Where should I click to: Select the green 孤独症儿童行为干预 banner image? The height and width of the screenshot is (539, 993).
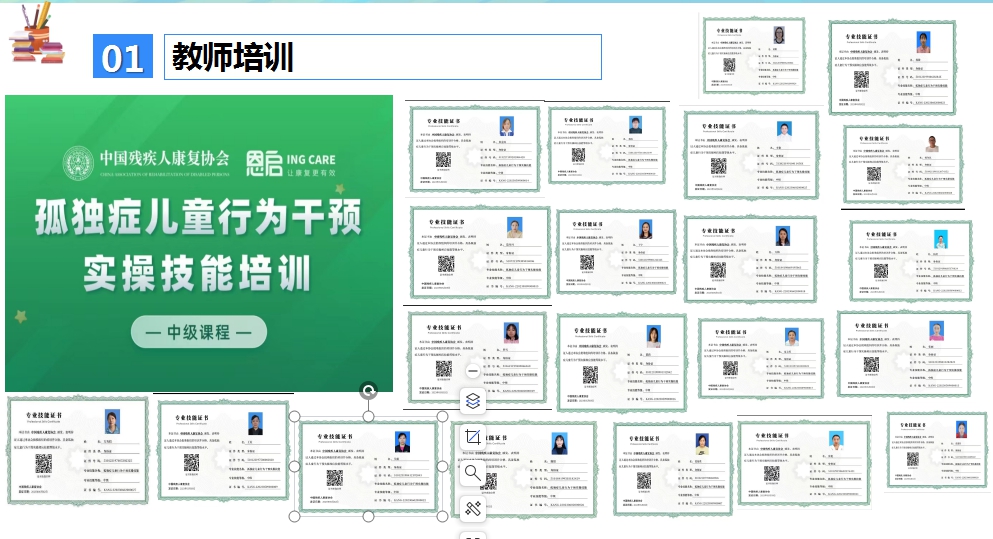199,244
